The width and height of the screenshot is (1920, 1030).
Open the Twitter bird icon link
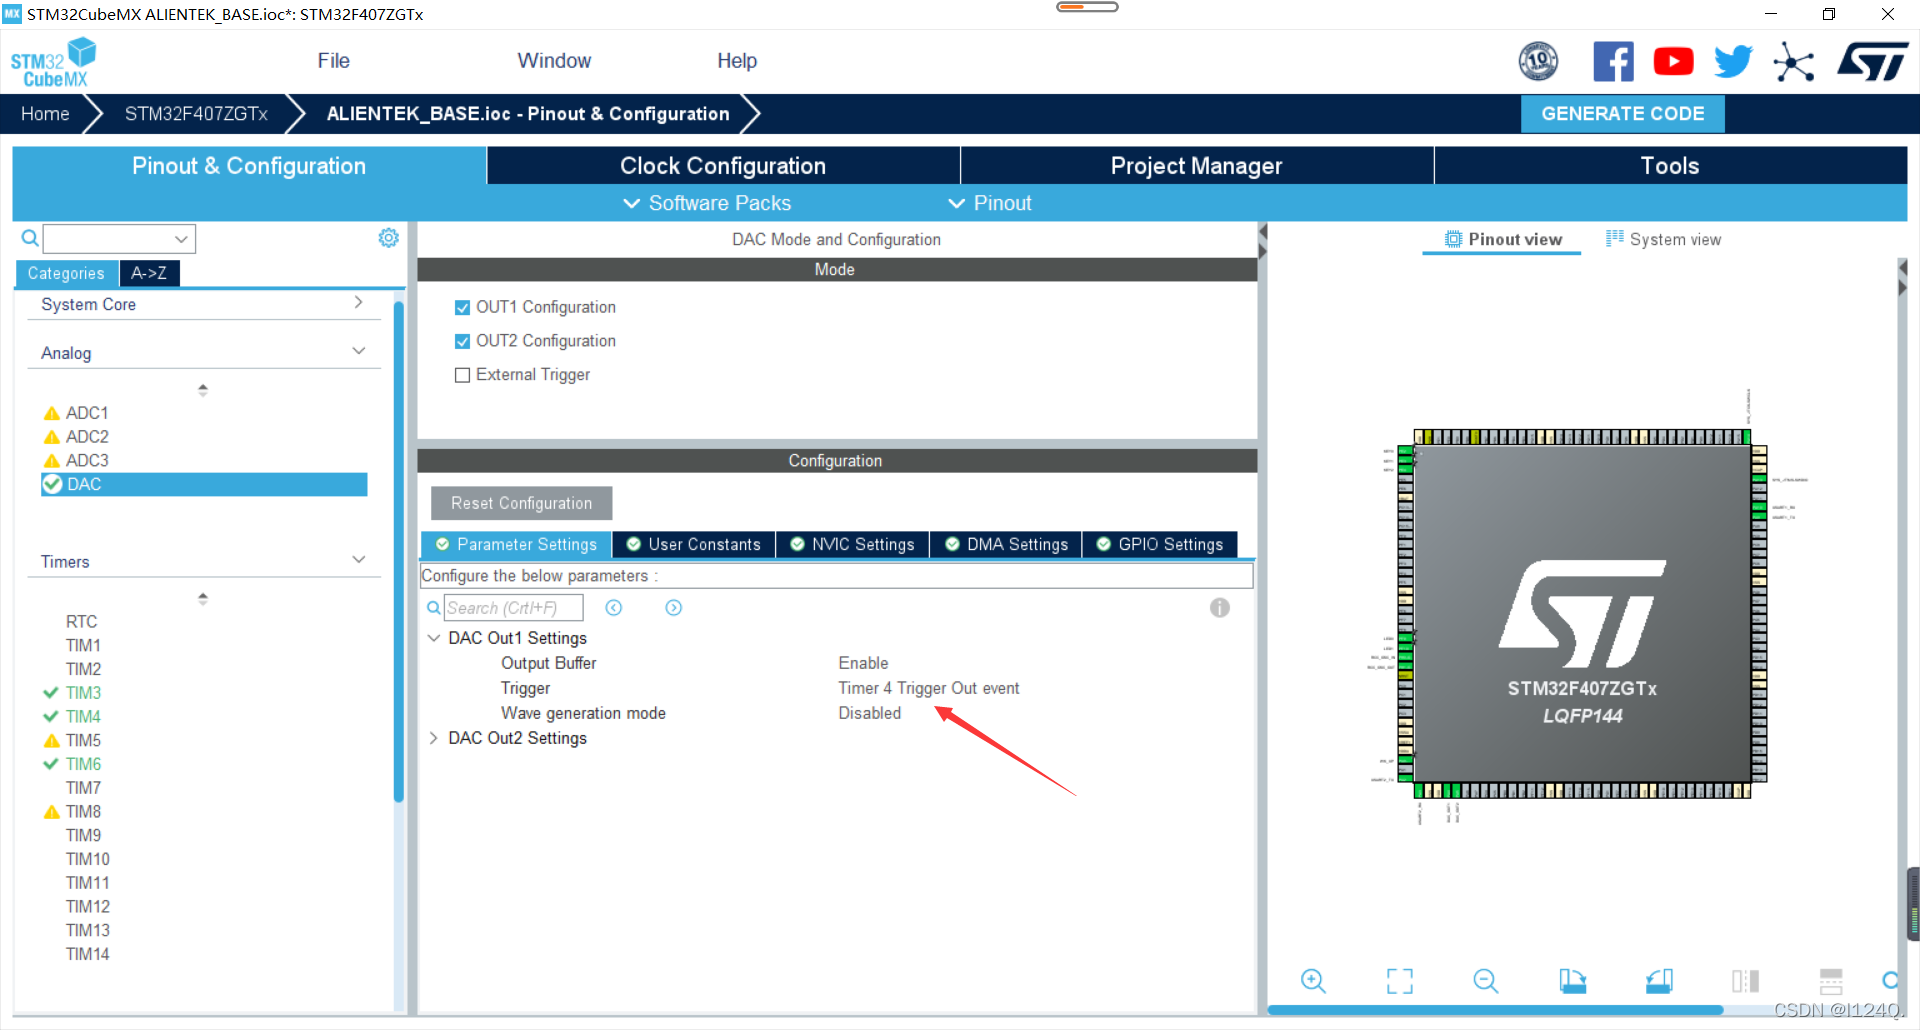[x=1733, y=62]
